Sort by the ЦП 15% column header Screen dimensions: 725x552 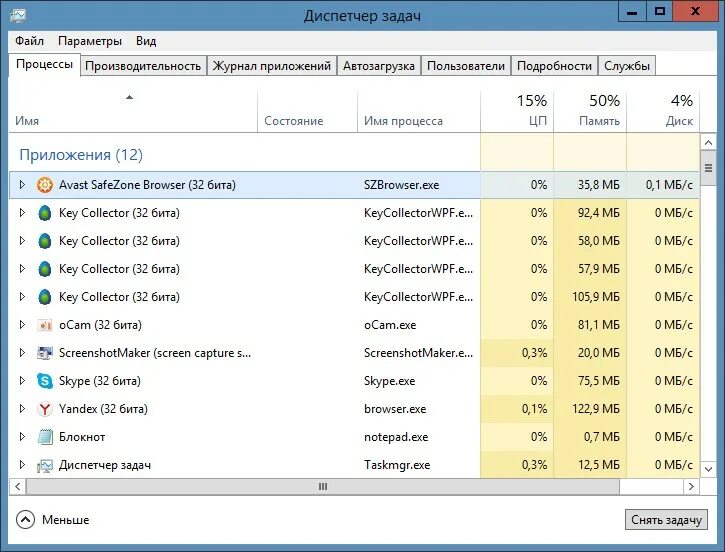517,111
